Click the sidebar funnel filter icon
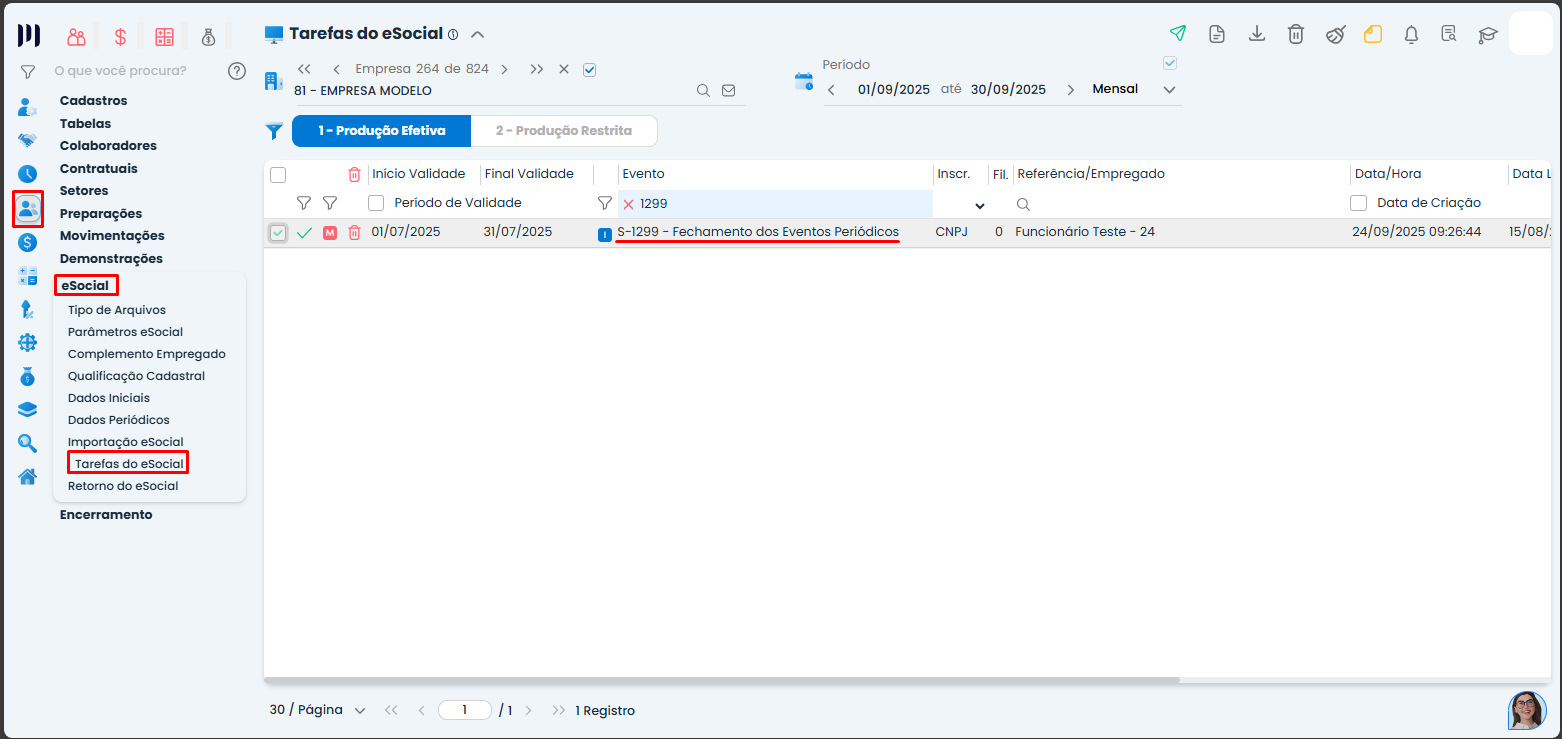The height and width of the screenshot is (739, 1562). [x=28, y=72]
